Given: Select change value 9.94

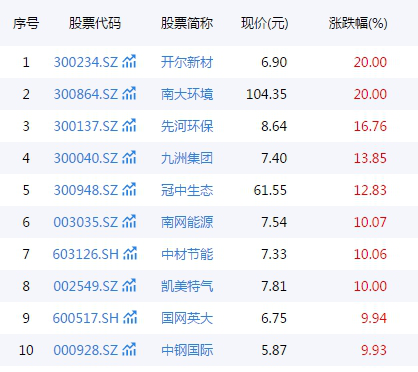Looking at the screenshot, I should (x=374, y=318).
